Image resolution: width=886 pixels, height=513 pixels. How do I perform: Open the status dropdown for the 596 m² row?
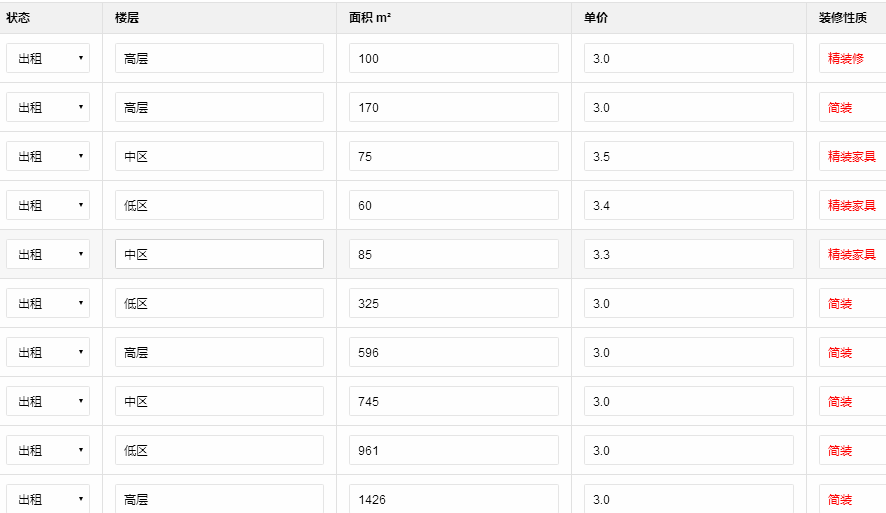(x=48, y=353)
